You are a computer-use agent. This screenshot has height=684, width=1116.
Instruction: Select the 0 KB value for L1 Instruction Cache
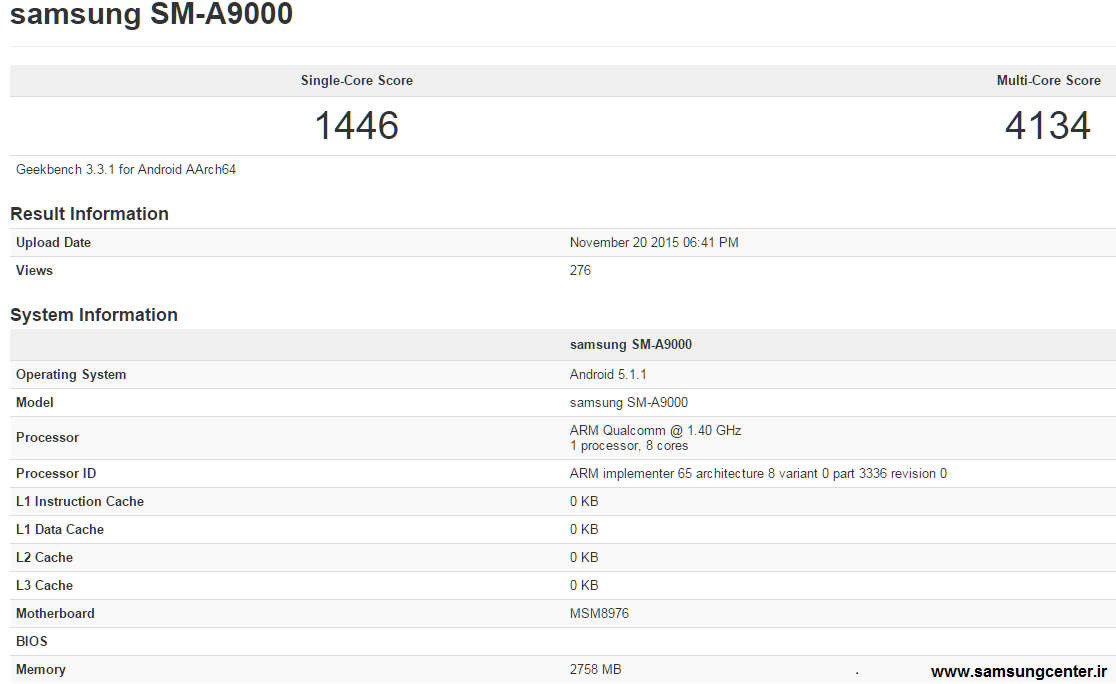(x=584, y=502)
